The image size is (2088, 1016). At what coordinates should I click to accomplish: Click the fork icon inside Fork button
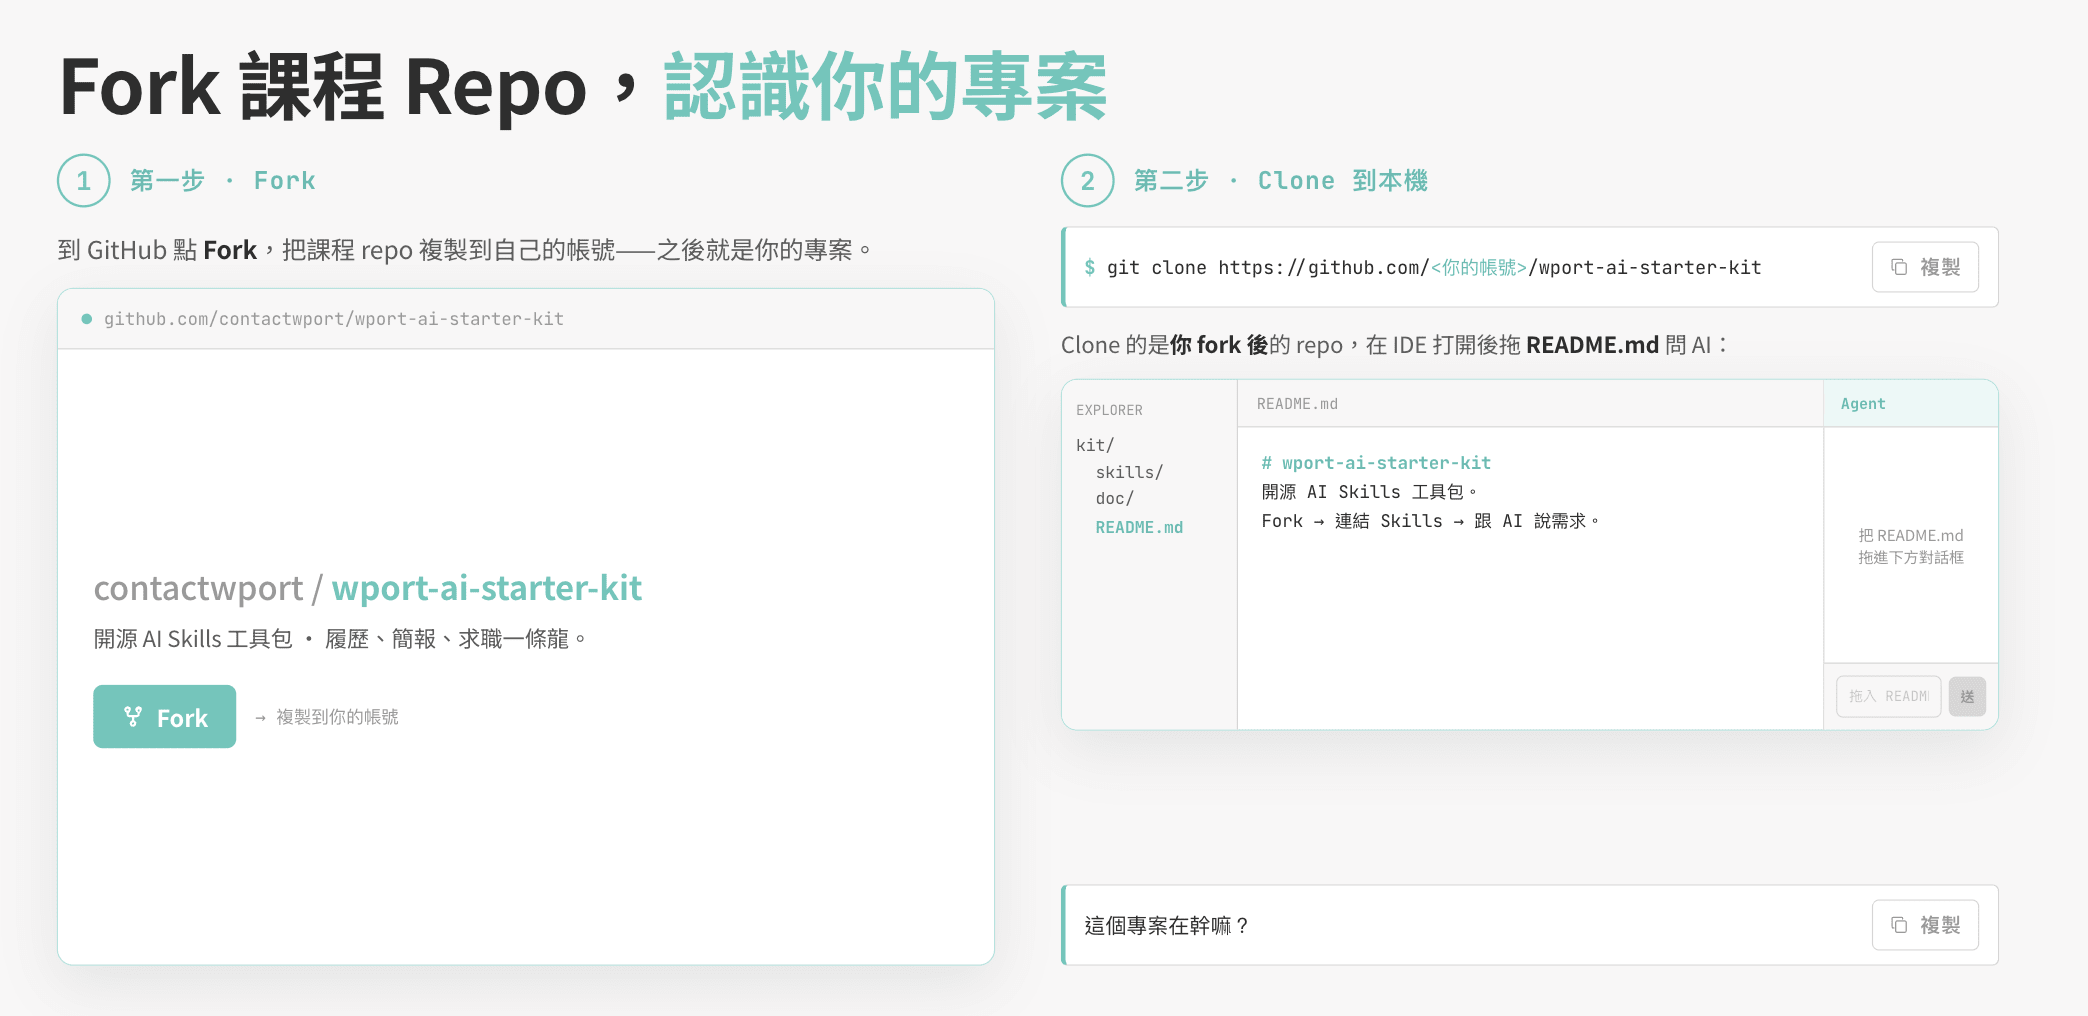tap(132, 716)
